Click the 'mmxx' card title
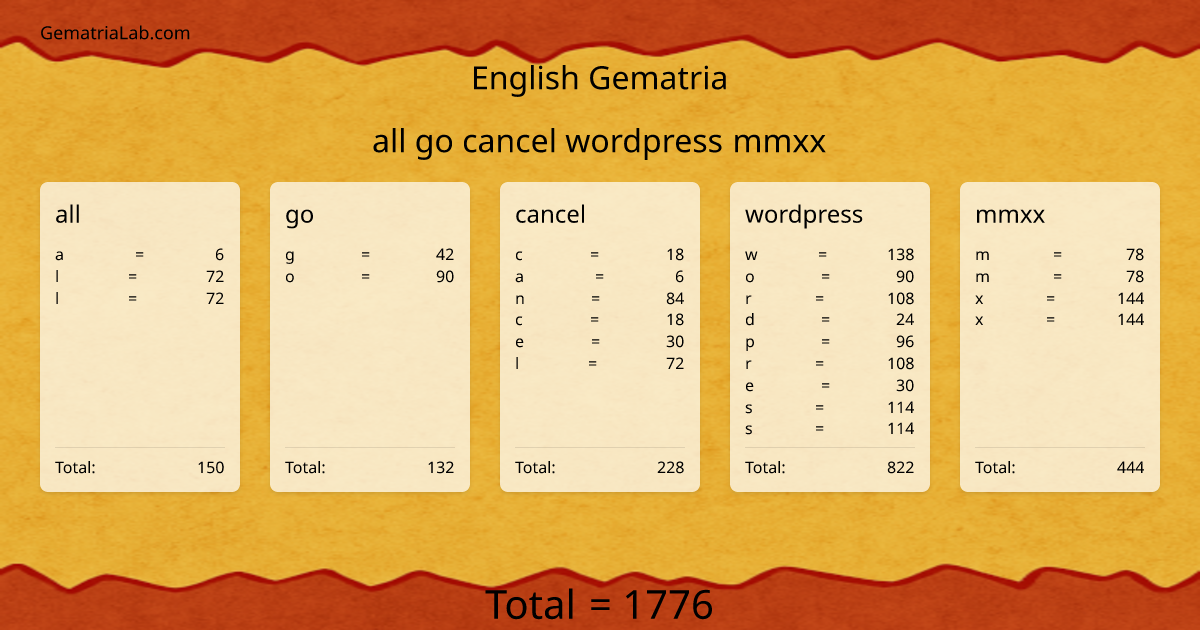The image size is (1200, 630). pyautogui.click(x=1010, y=215)
